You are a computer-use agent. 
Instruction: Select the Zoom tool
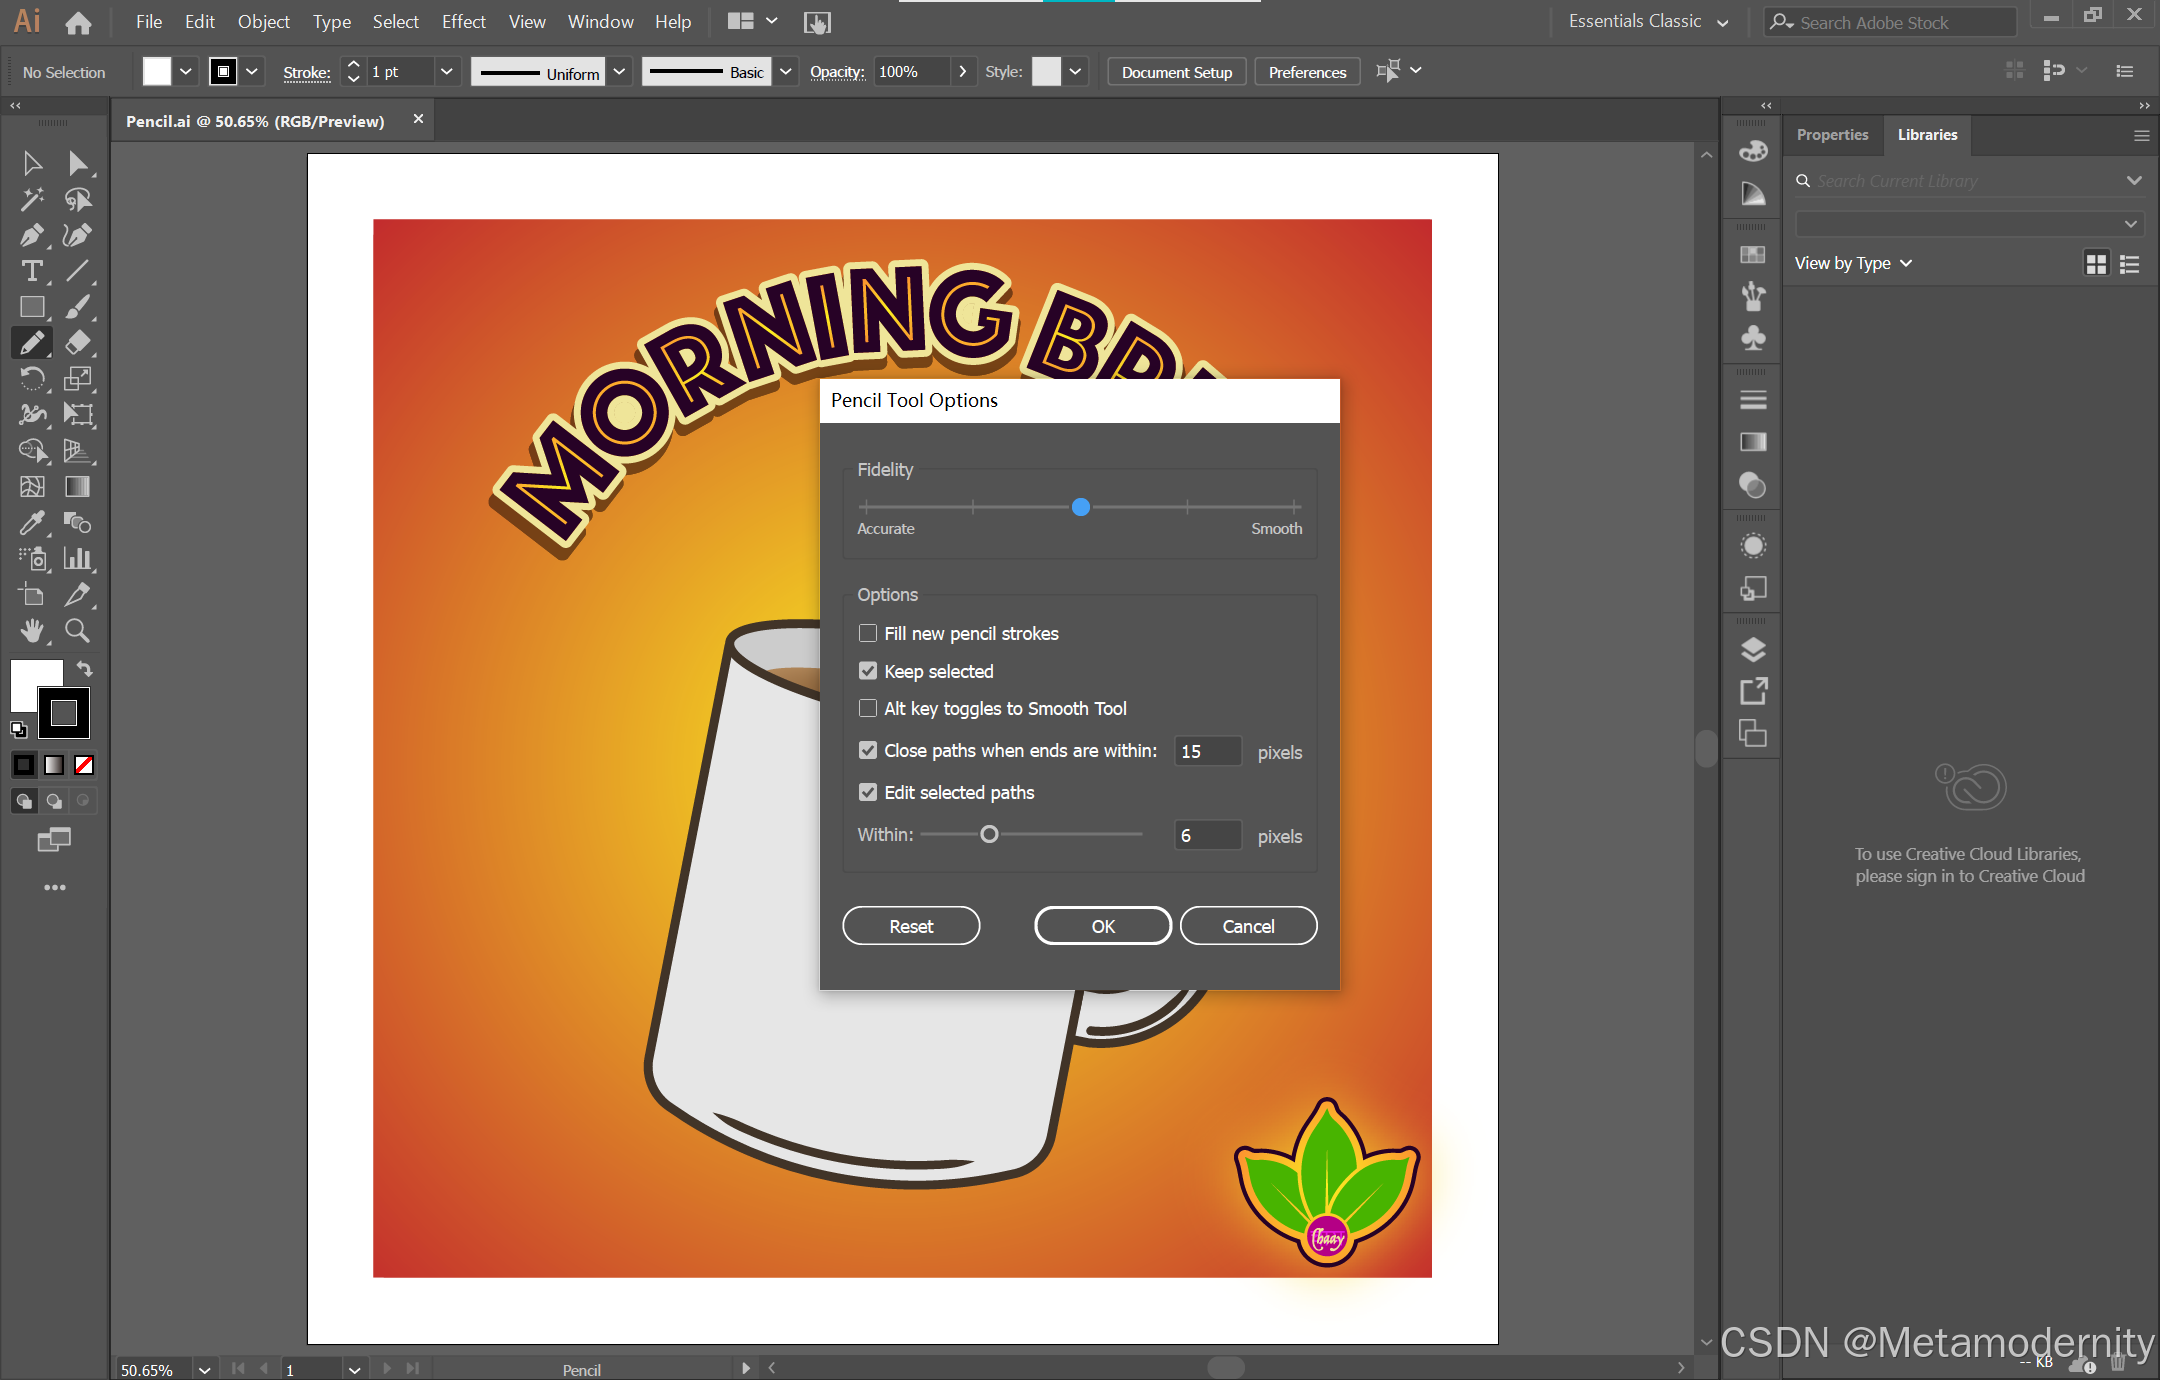coord(77,631)
